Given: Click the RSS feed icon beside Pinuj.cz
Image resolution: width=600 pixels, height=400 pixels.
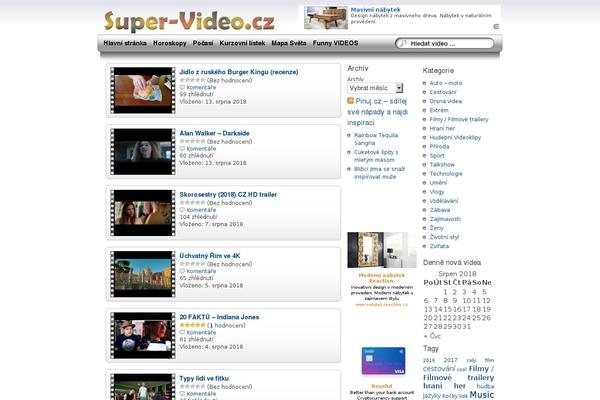Looking at the screenshot, I should coord(350,101).
